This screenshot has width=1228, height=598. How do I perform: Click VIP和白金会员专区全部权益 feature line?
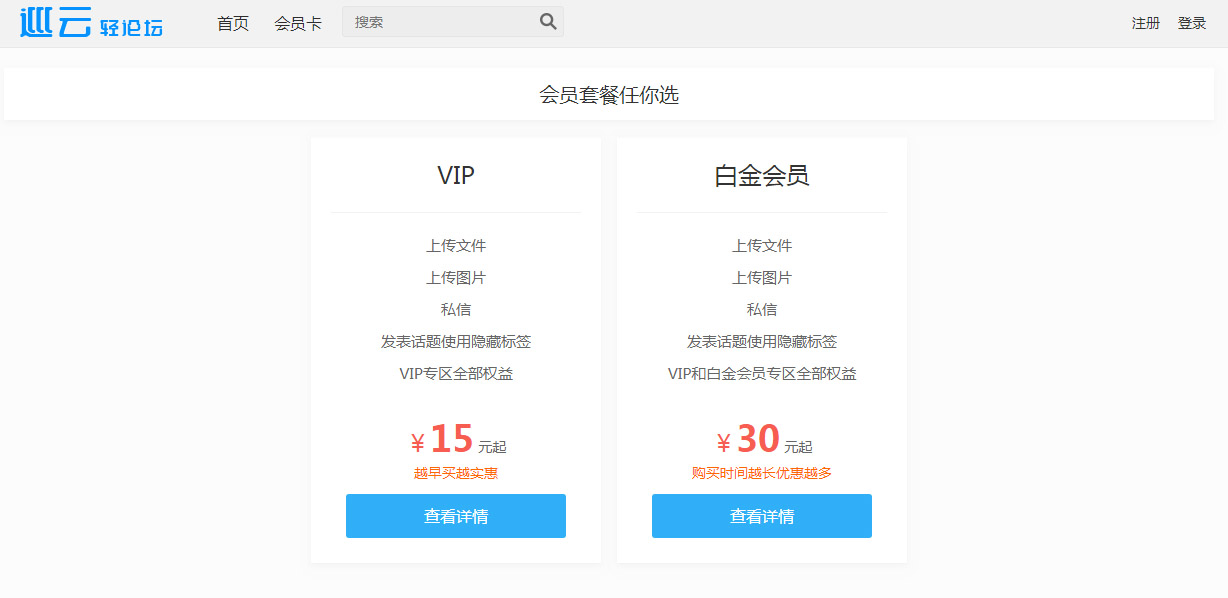(x=762, y=374)
